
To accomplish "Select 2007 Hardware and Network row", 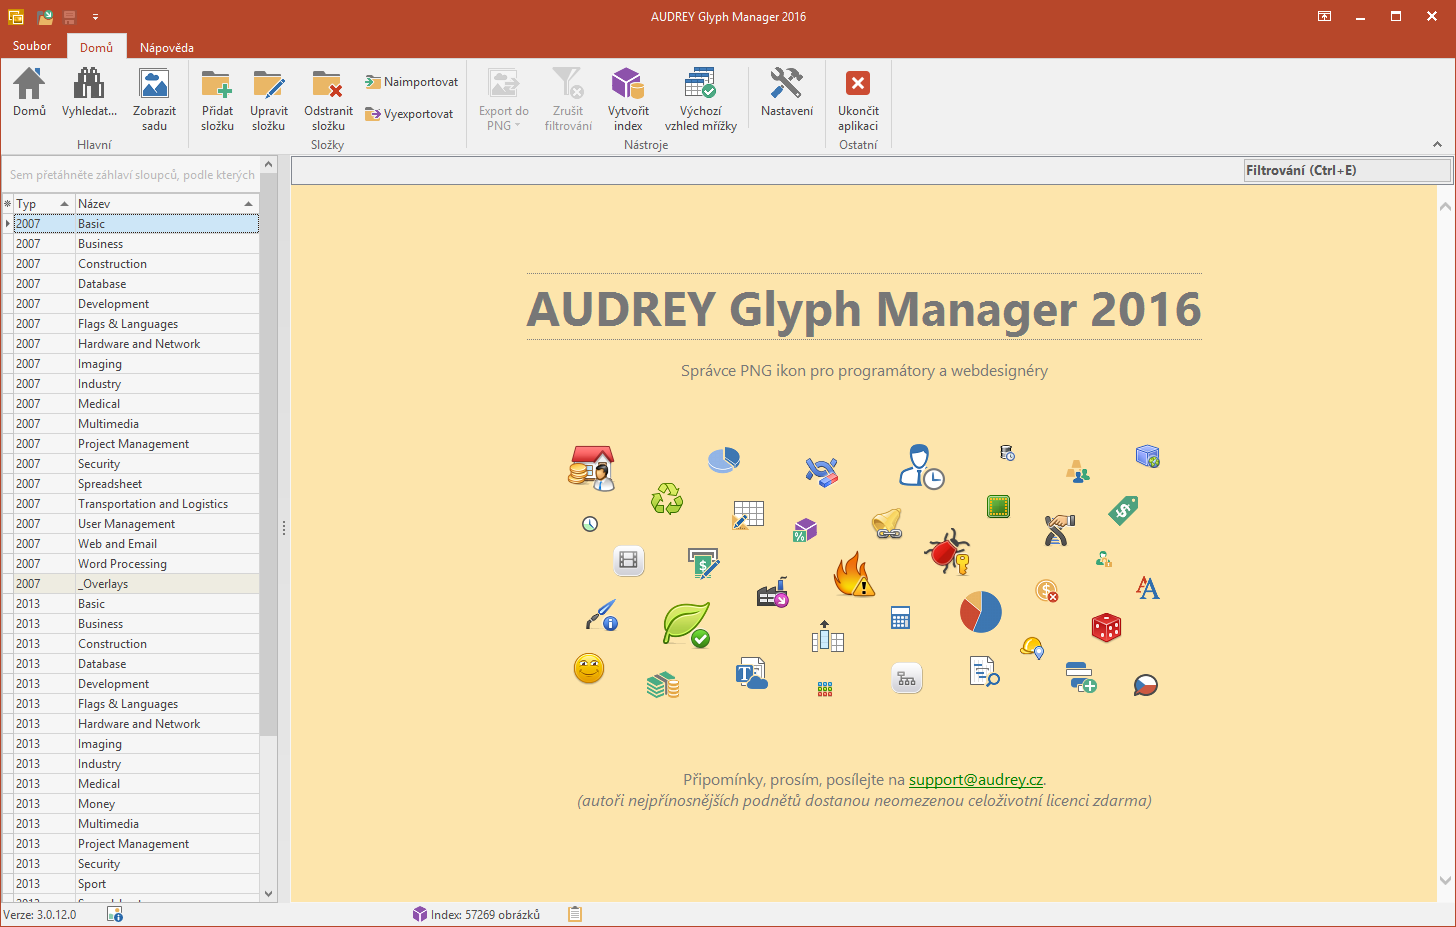I will (139, 344).
